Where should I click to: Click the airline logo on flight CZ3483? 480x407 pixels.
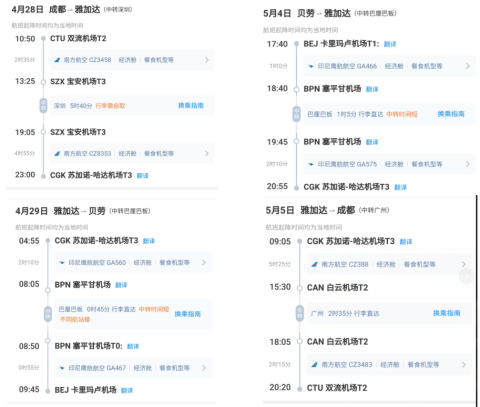click(314, 365)
